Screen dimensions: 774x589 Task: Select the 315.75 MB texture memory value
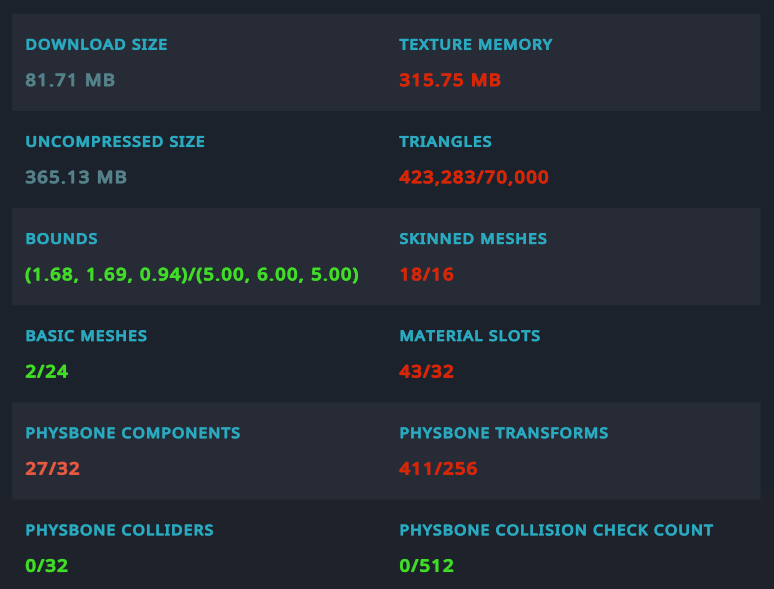[x=450, y=80]
